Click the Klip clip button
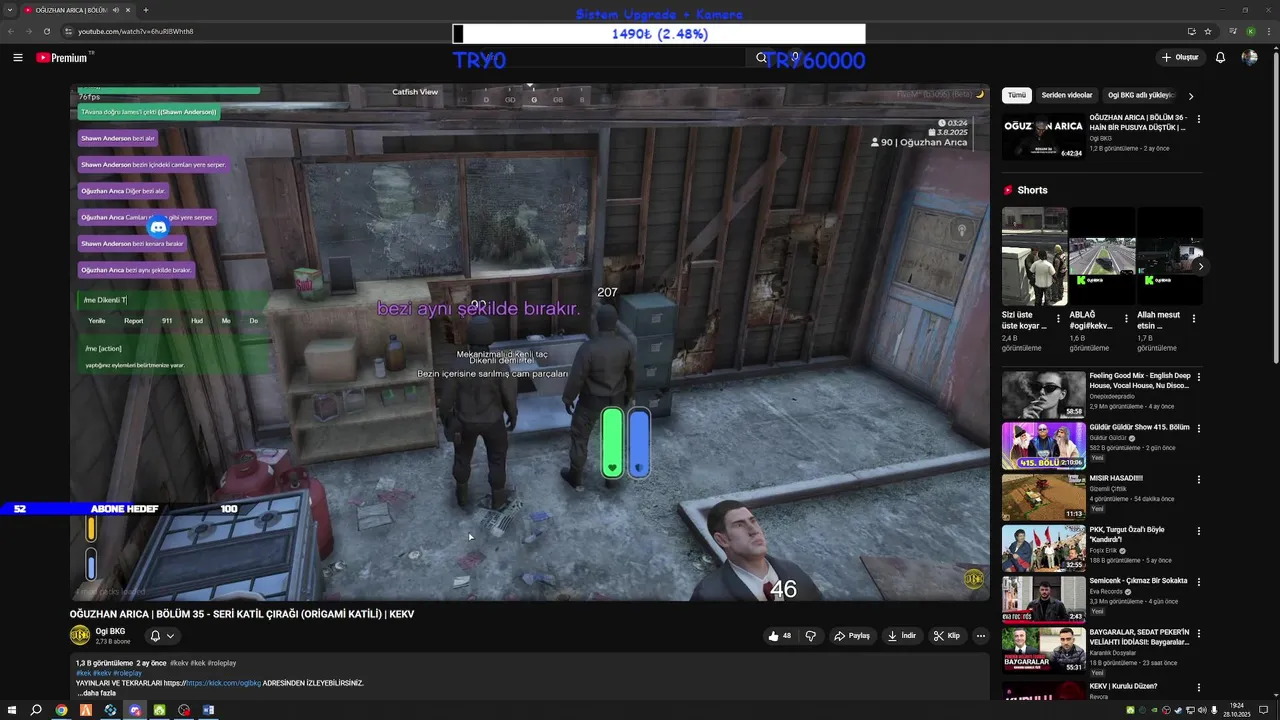 pos(946,636)
